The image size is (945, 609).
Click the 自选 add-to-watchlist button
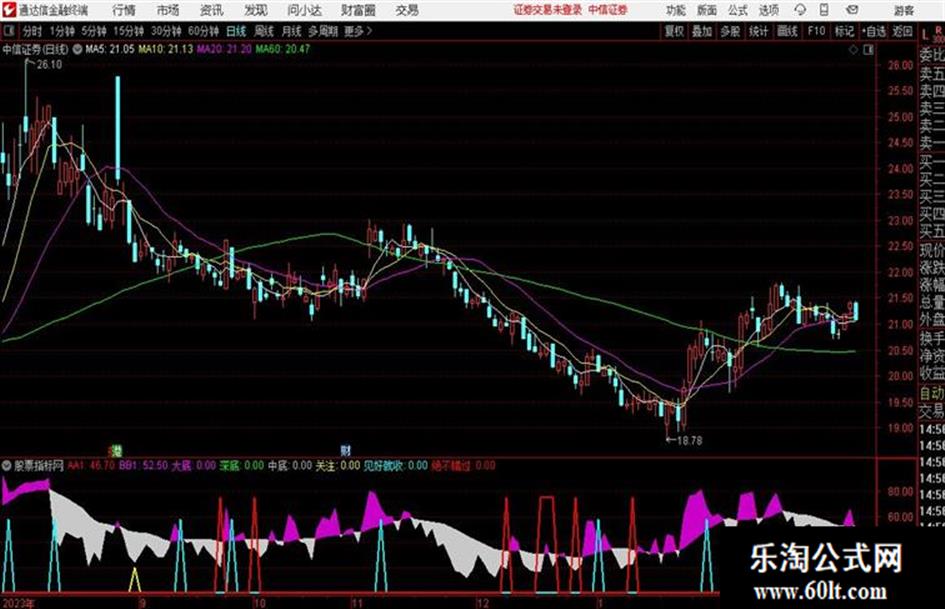coord(873,31)
